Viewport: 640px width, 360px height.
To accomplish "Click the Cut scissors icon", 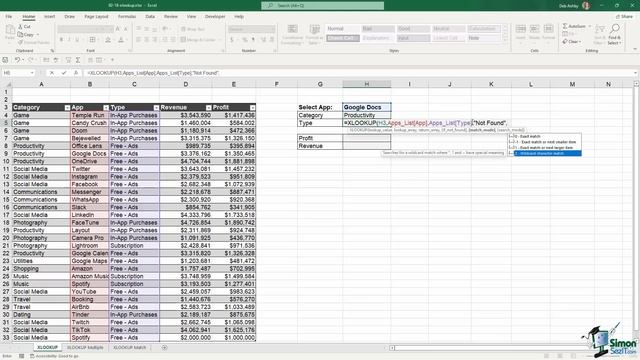I will [21, 27].
